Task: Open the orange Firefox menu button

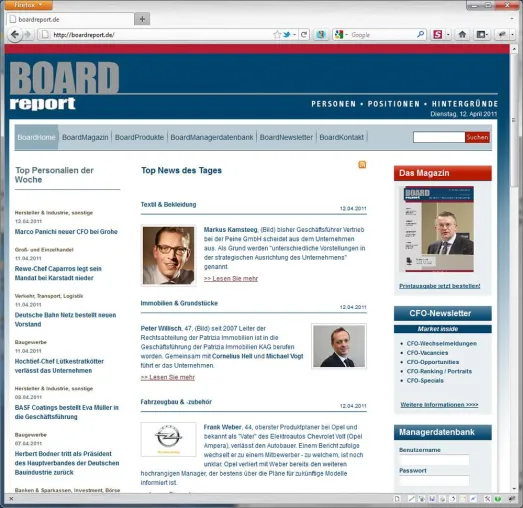Action: coord(29,5)
